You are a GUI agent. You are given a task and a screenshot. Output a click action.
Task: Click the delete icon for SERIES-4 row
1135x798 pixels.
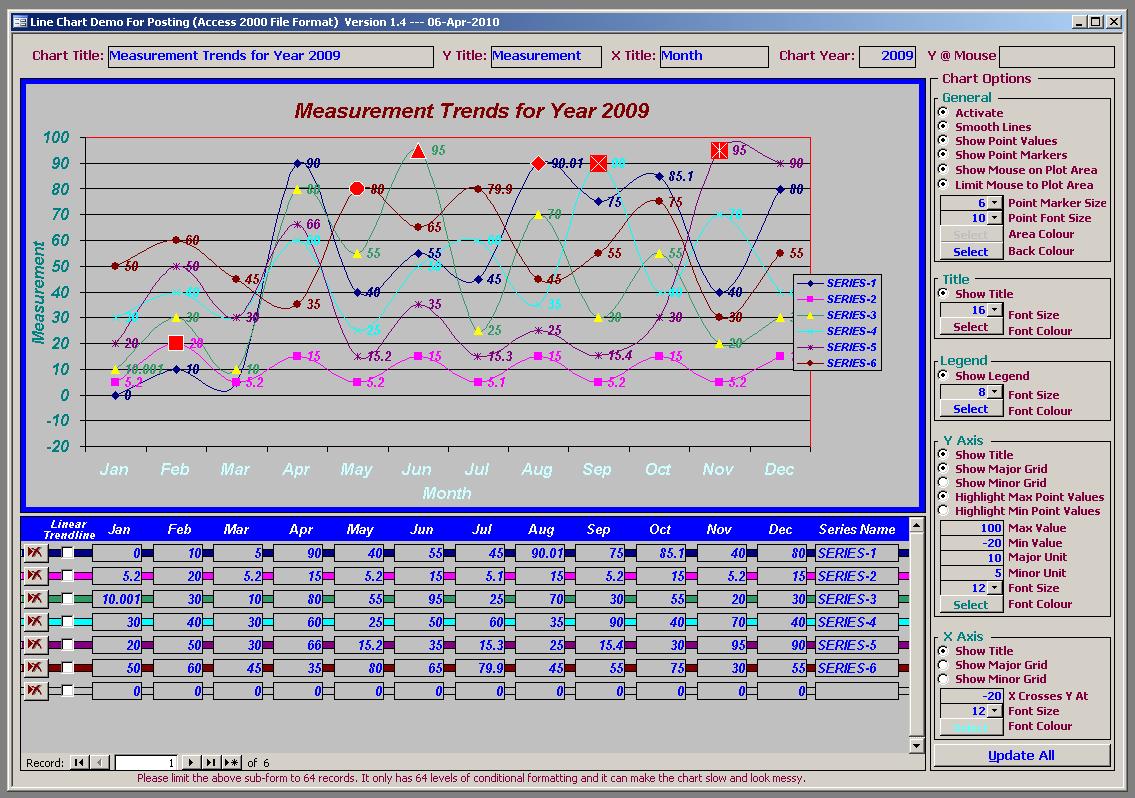click(35, 622)
